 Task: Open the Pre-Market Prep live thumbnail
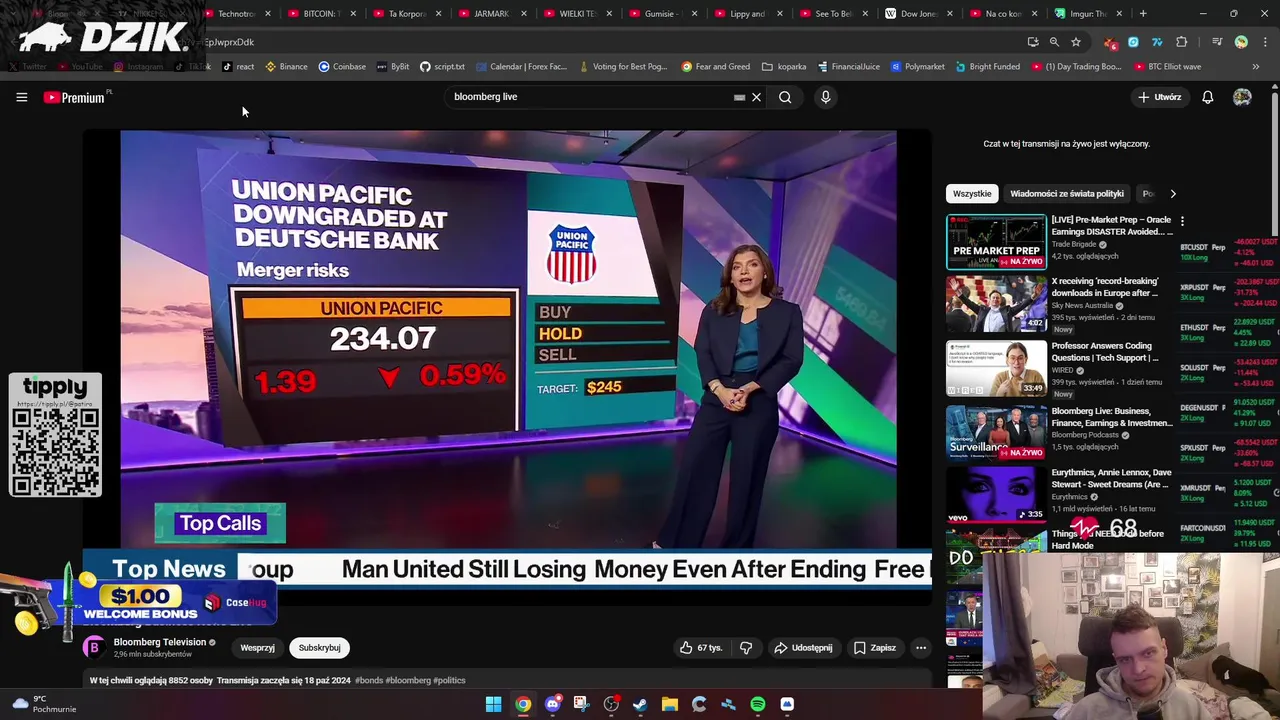(x=997, y=242)
